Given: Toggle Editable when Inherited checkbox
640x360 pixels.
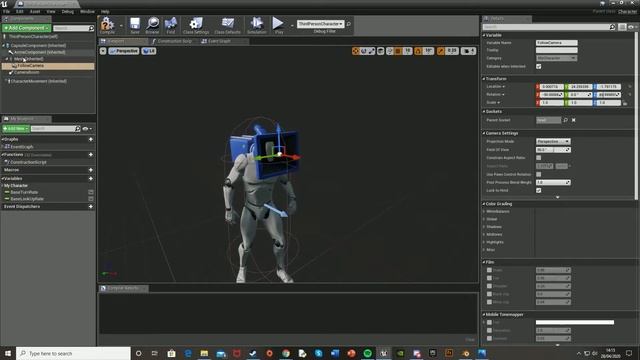Looking at the screenshot, I should tap(539, 66).
